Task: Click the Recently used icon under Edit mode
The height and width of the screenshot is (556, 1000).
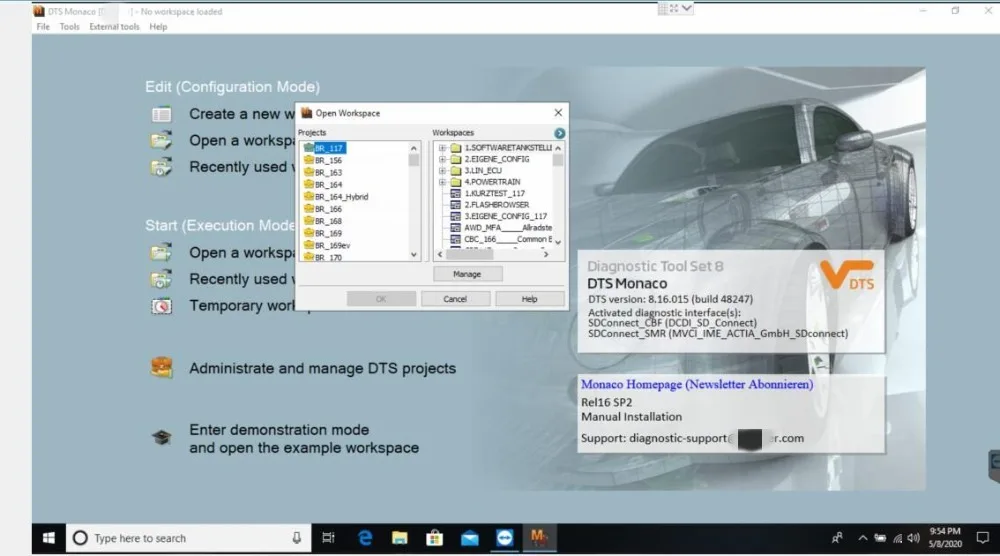Action: [161, 167]
